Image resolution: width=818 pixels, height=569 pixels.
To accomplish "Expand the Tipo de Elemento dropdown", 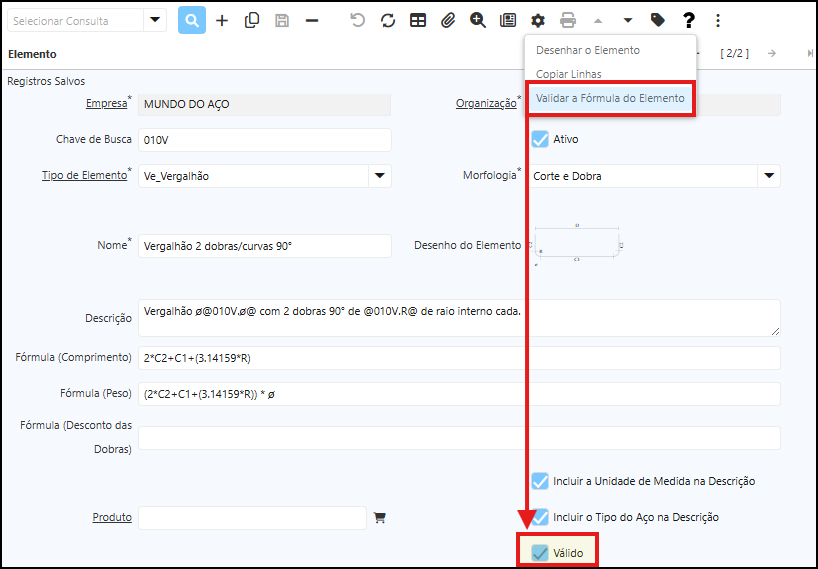I will click(379, 176).
